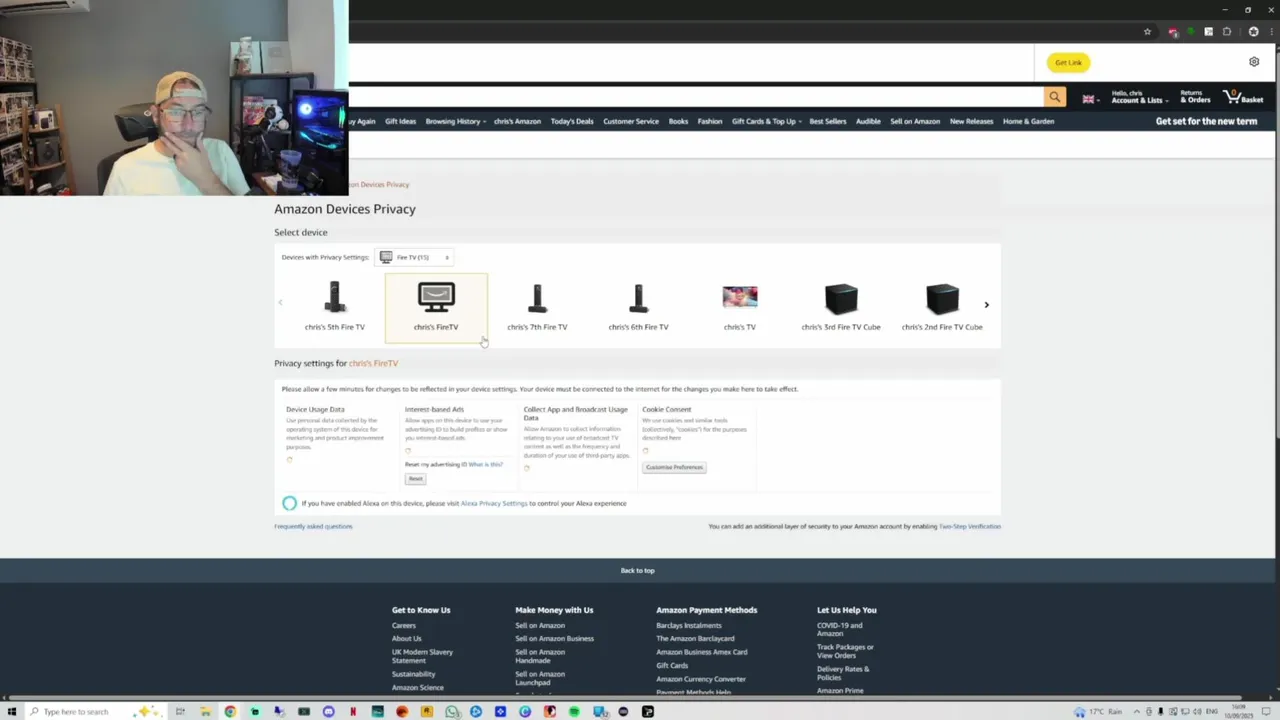This screenshot has height=720, width=1280.
Task: Select chris's 2nd Fire TV Cube
Action: (942, 306)
